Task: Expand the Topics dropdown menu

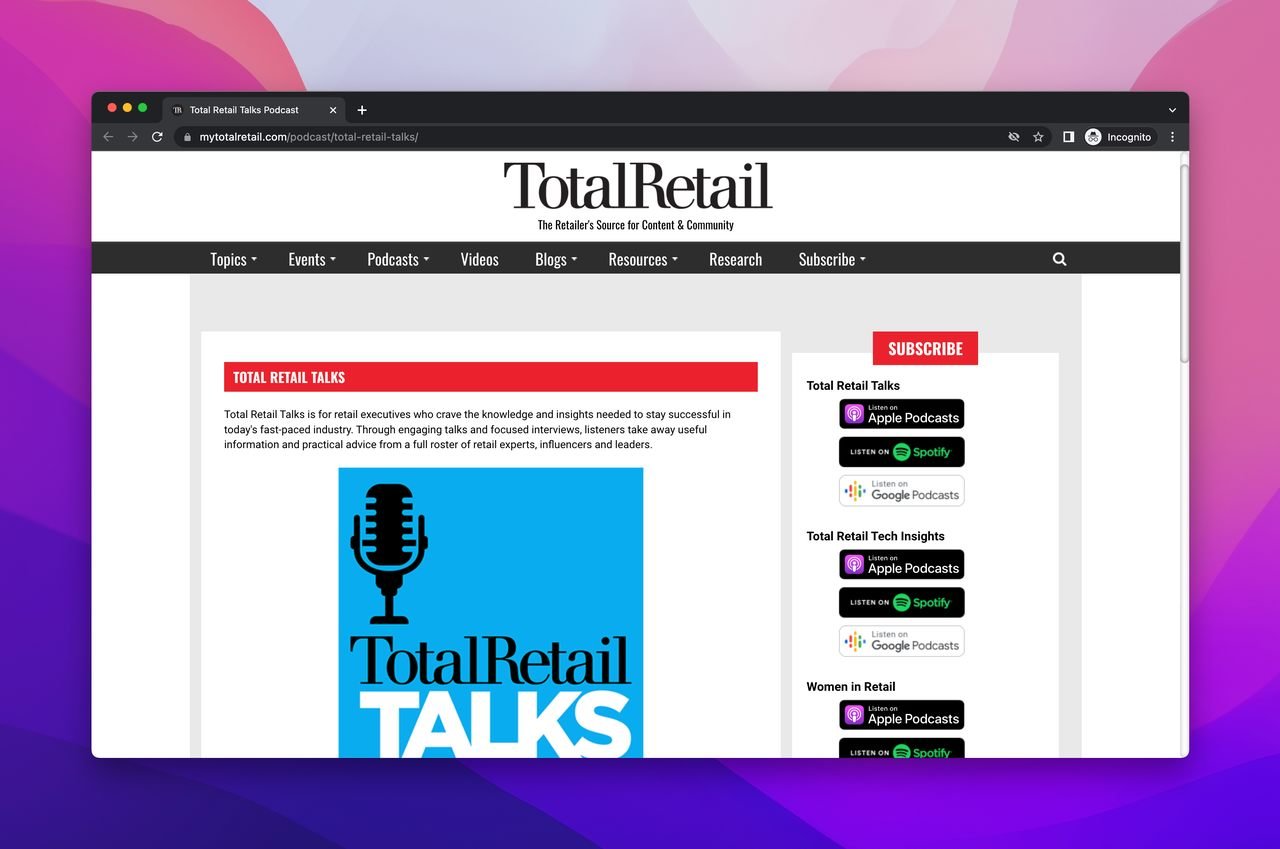Action: (x=233, y=259)
